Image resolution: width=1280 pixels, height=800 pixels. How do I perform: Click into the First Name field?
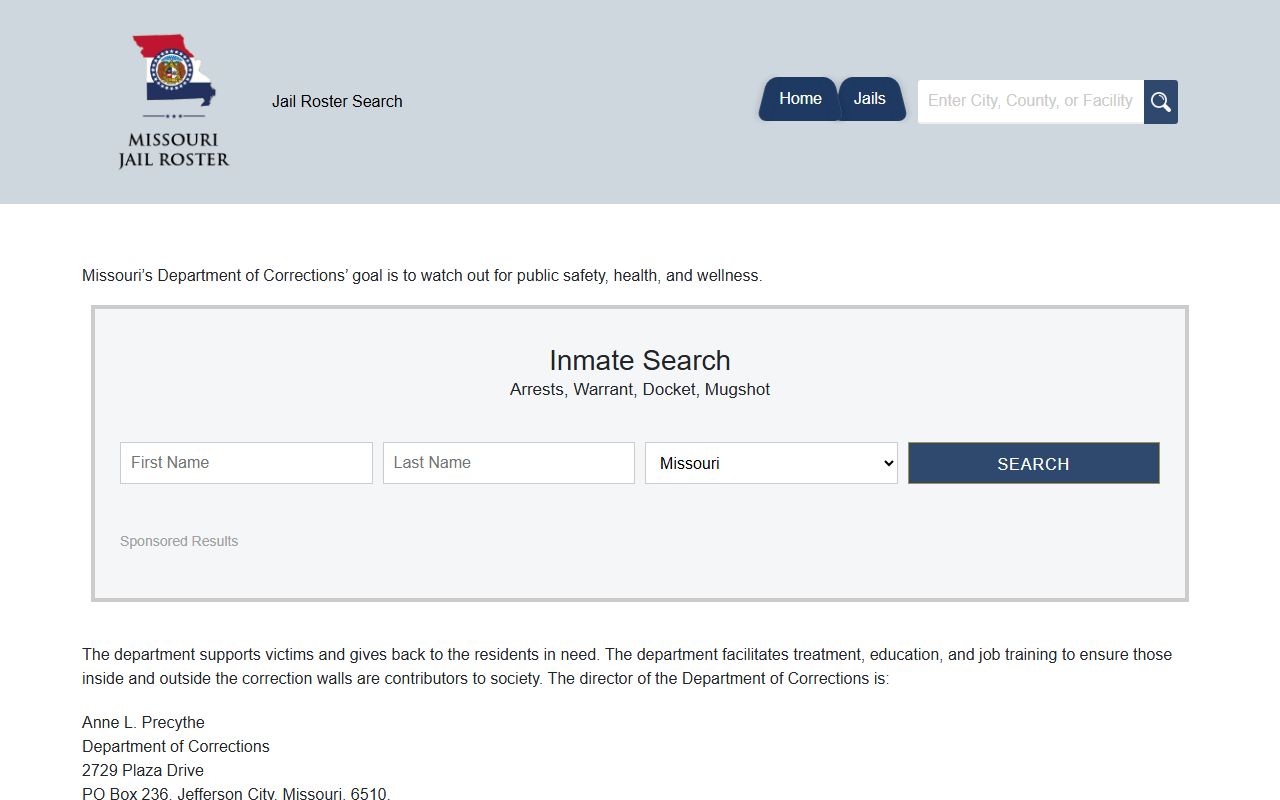tap(246, 463)
